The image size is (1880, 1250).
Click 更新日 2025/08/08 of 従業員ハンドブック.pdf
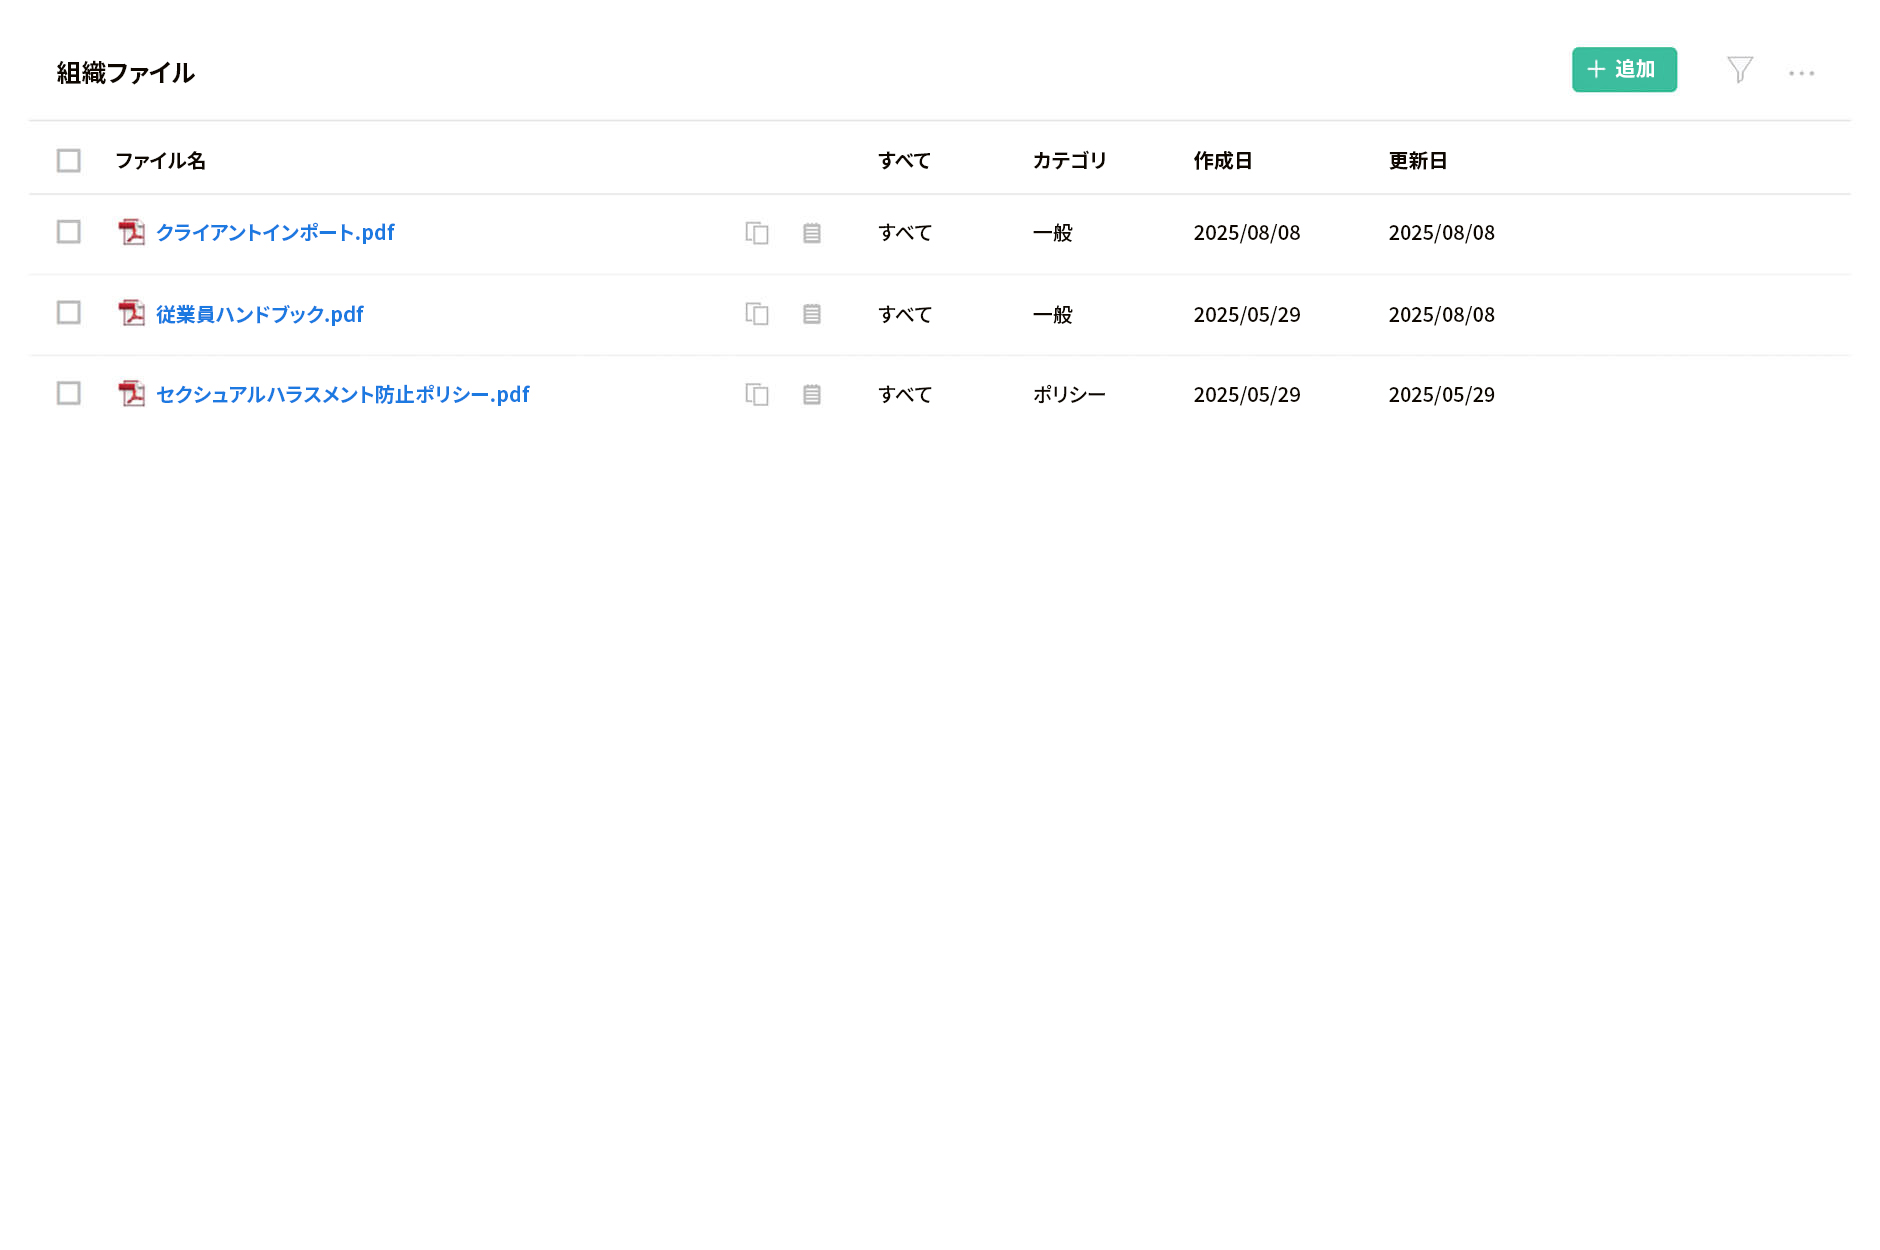pos(1442,314)
